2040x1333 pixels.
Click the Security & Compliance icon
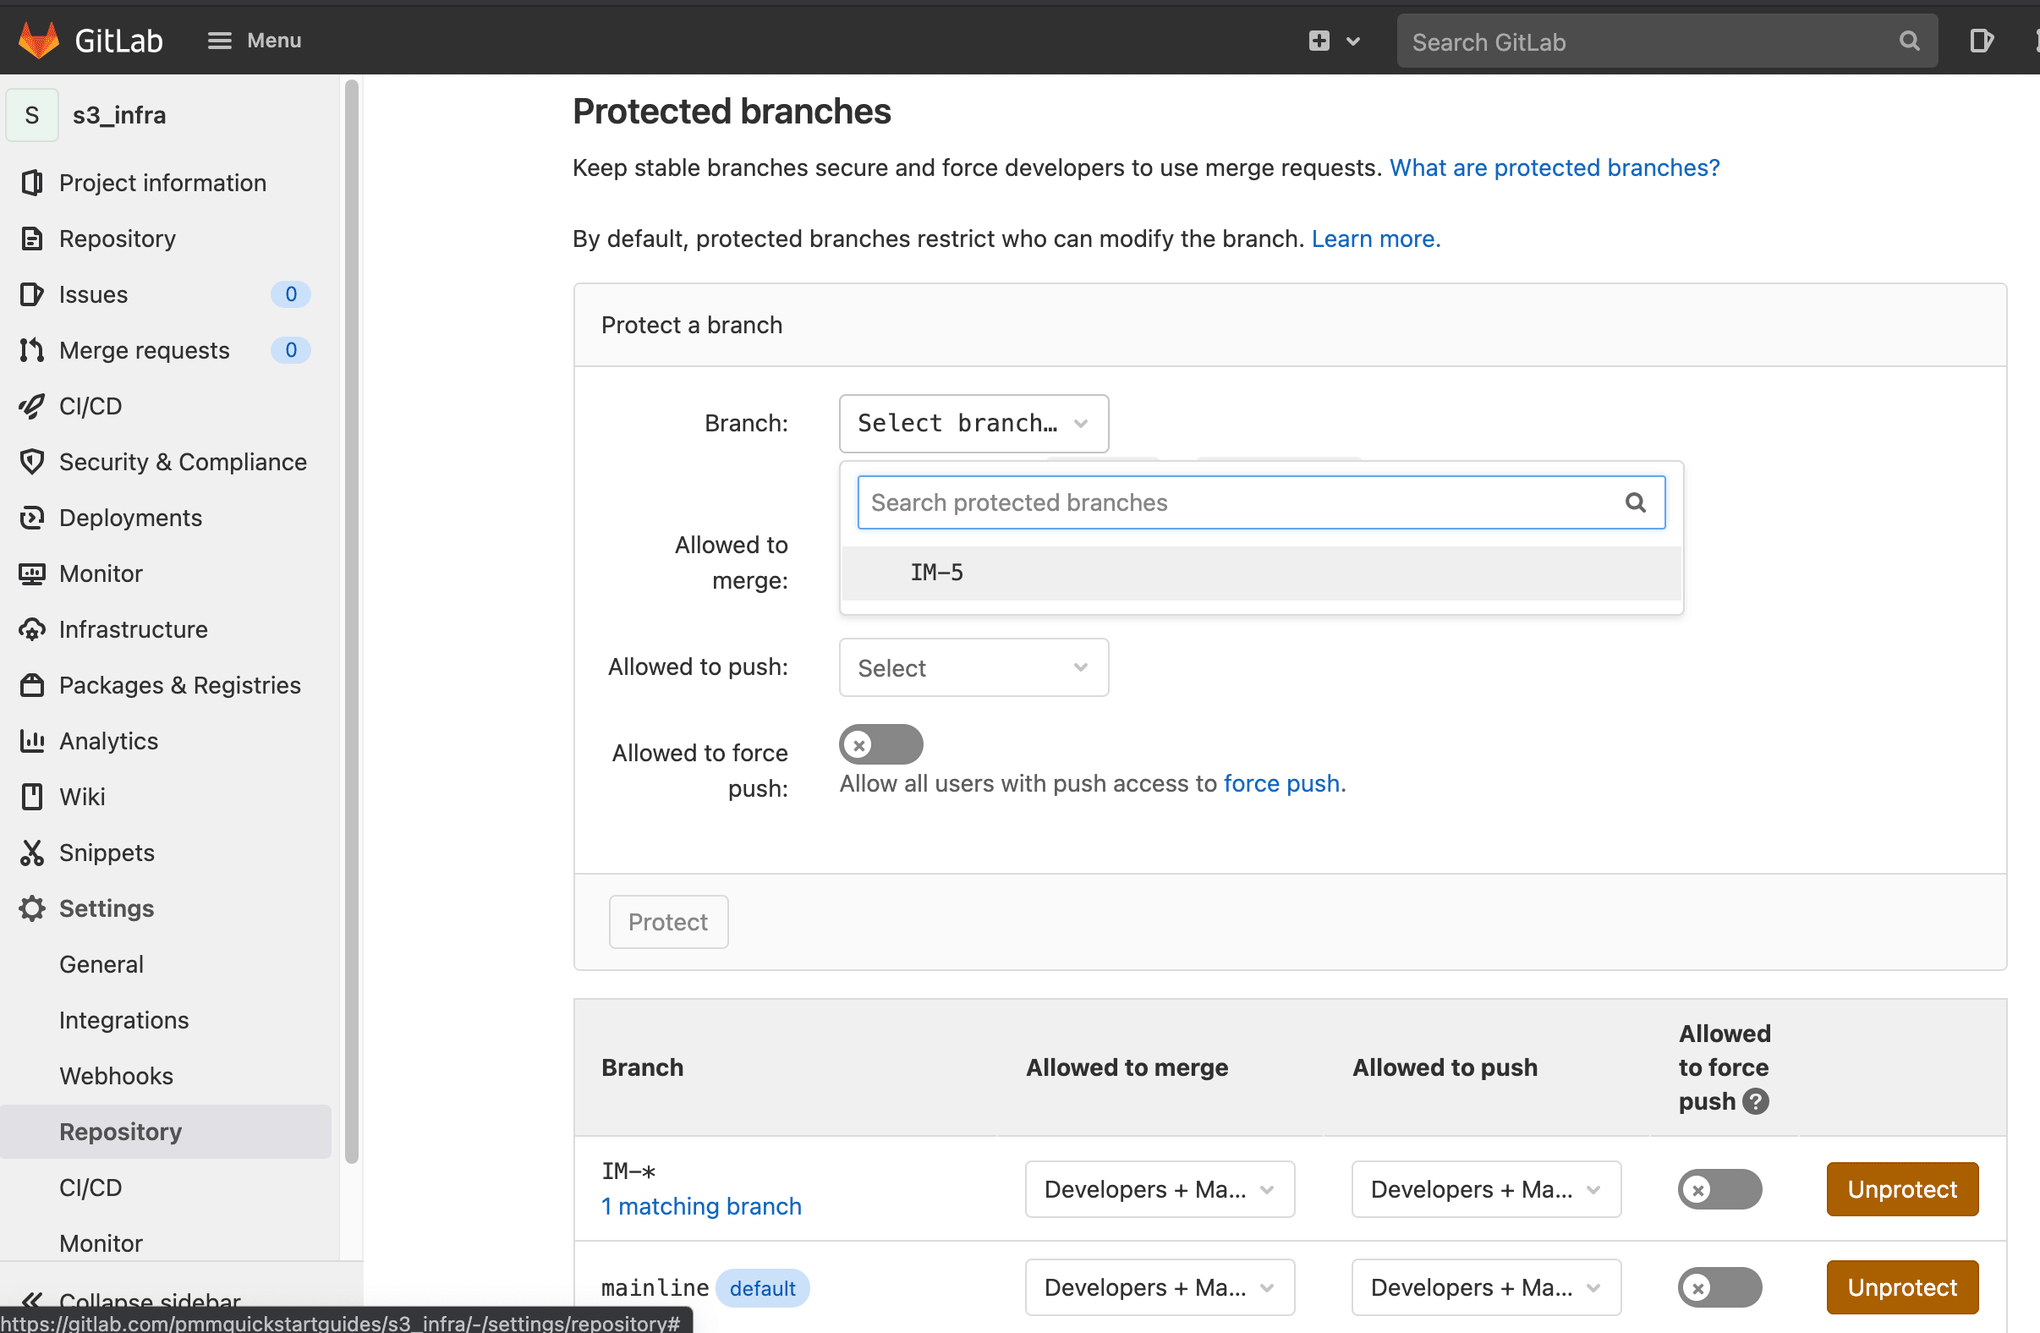point(31,461)
